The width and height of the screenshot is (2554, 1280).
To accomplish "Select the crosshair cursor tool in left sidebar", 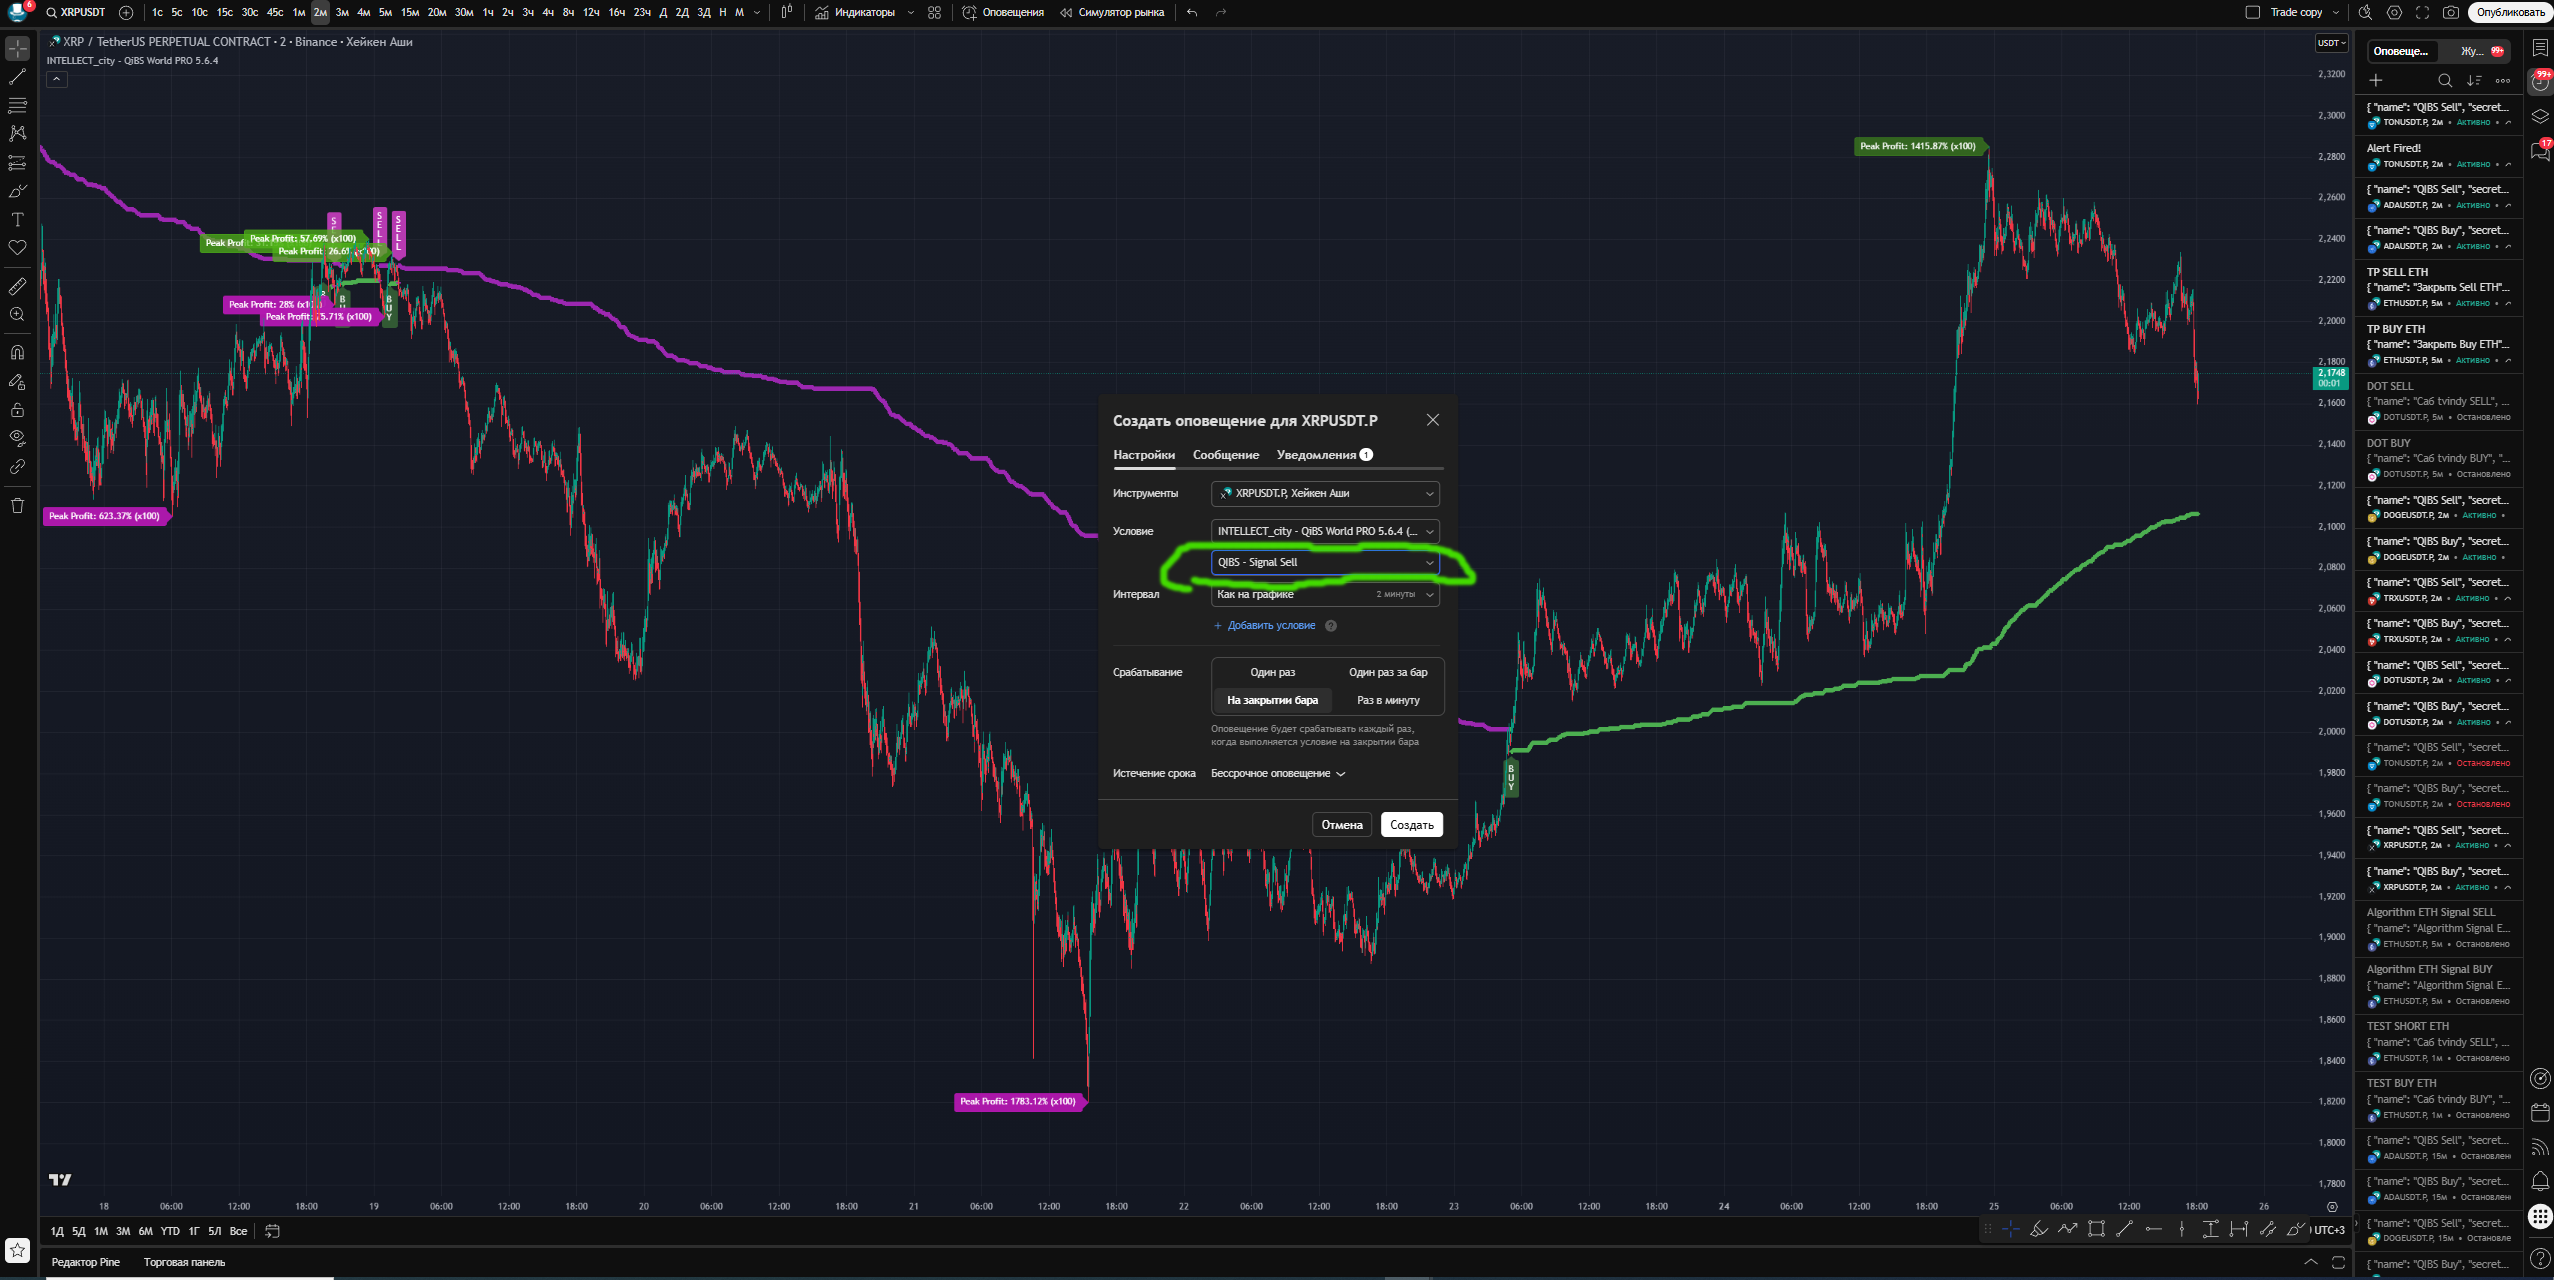I will [x=17, y=48].
